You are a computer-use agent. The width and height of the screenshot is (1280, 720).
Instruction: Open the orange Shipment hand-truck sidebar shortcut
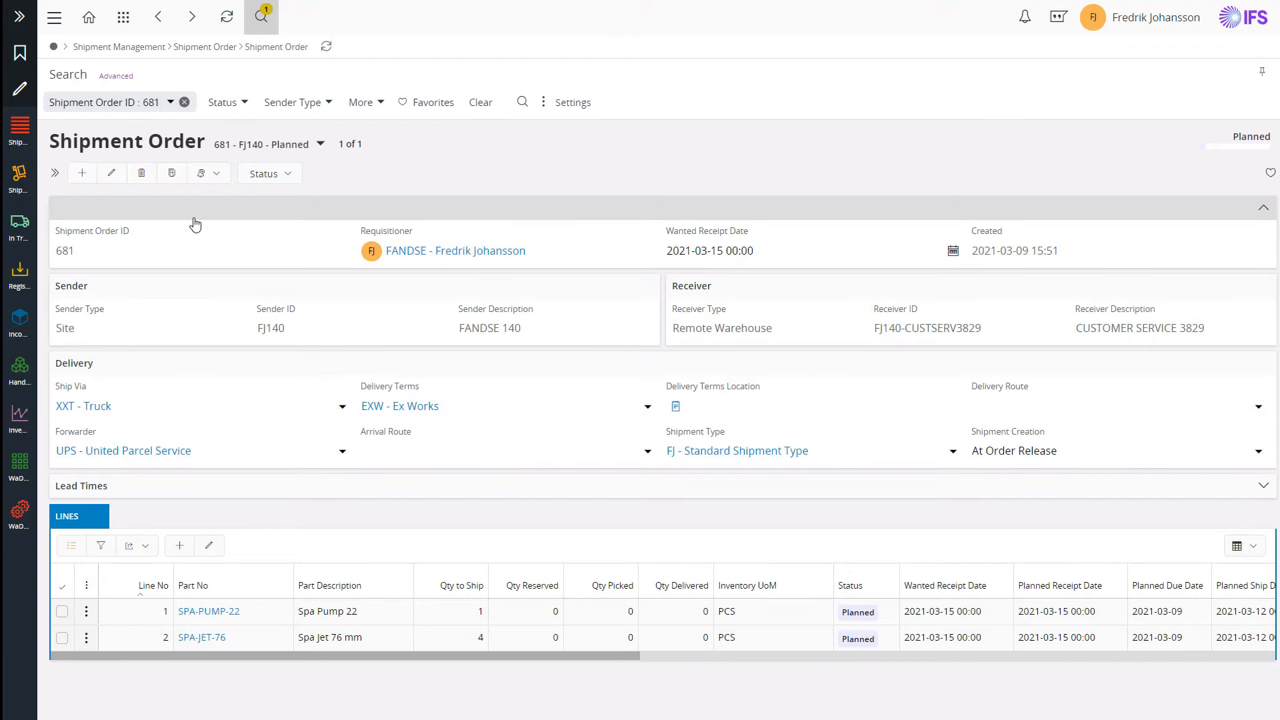click(19, 179)
